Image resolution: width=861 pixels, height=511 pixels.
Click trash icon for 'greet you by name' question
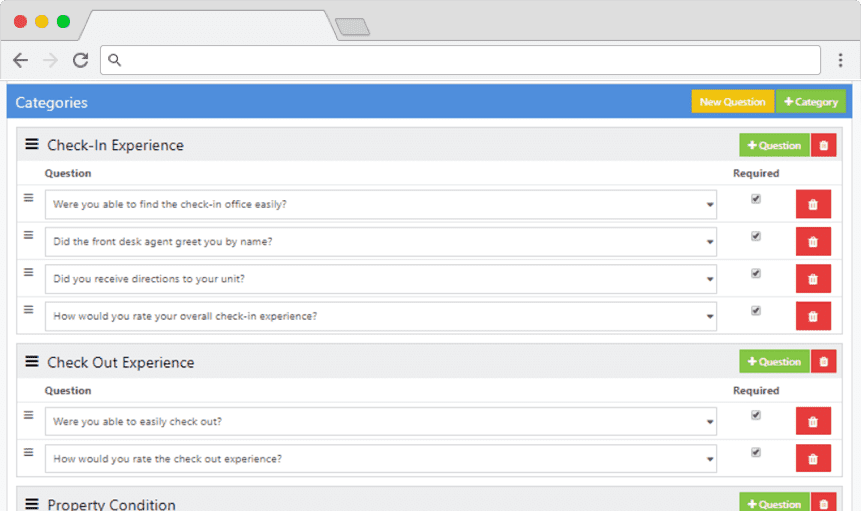813,242
